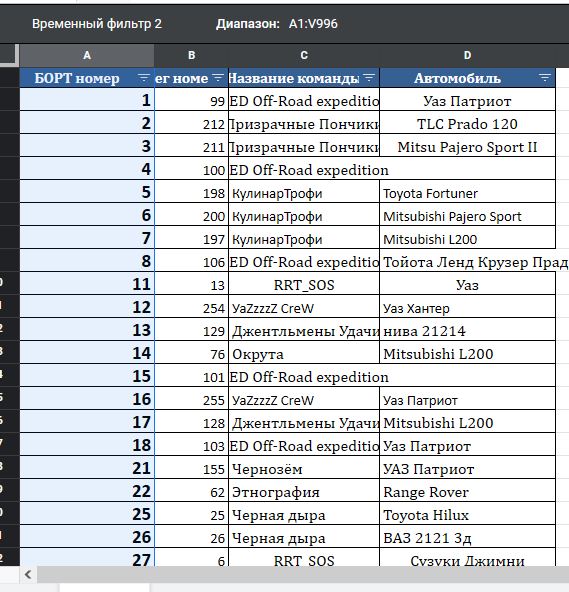Select БОРТ номер cell with value 11

[x=87, y=284]
